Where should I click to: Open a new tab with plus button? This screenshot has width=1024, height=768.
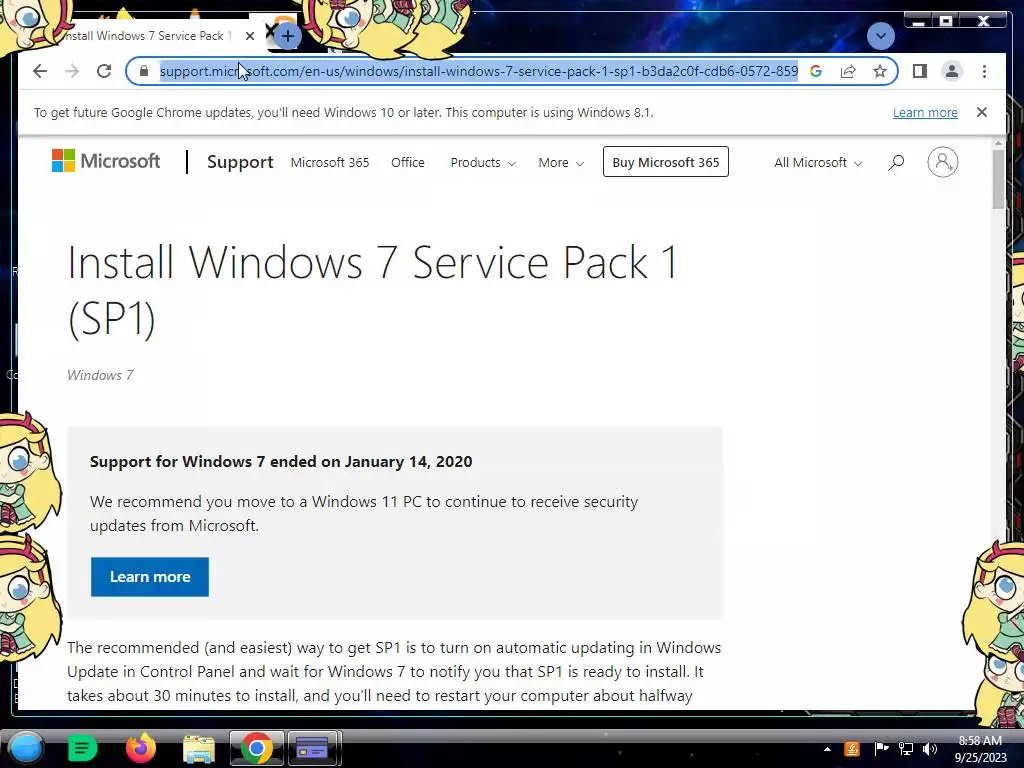click(x=287, y=36)
